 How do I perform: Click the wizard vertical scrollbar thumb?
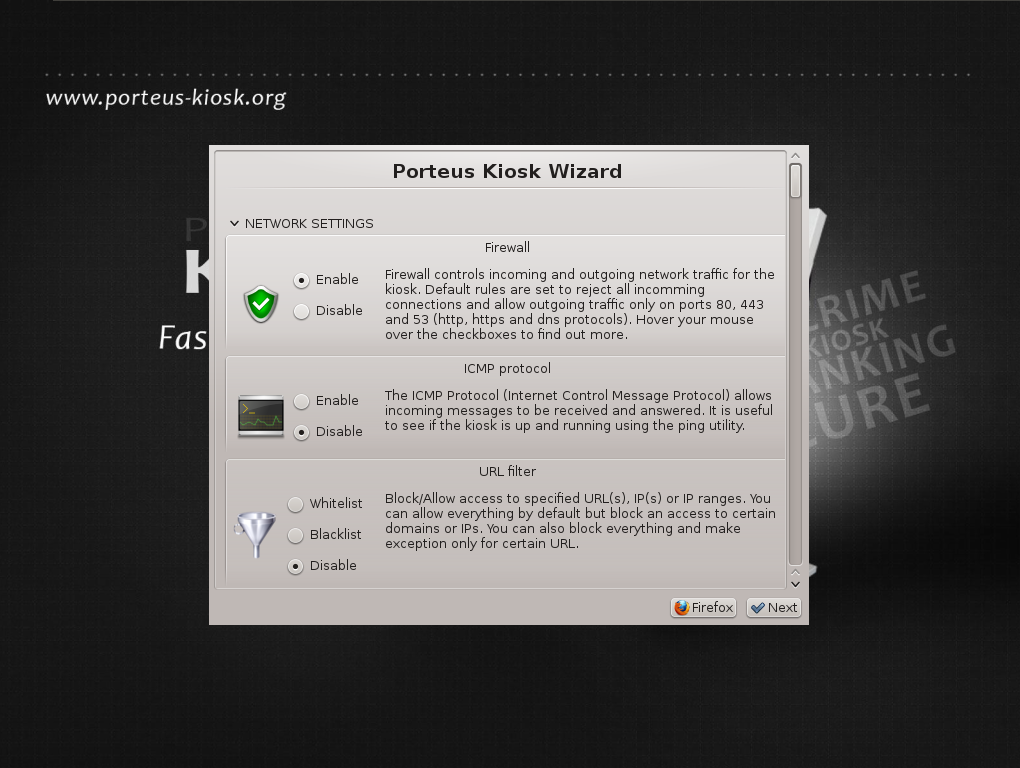click(x=795, y=180)
